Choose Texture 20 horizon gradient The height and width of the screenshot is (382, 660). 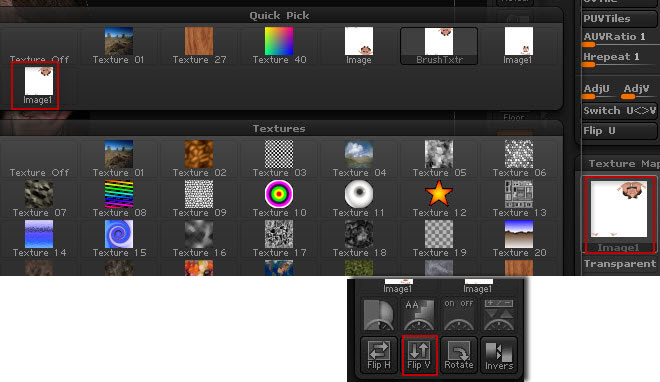click(519, 239)
